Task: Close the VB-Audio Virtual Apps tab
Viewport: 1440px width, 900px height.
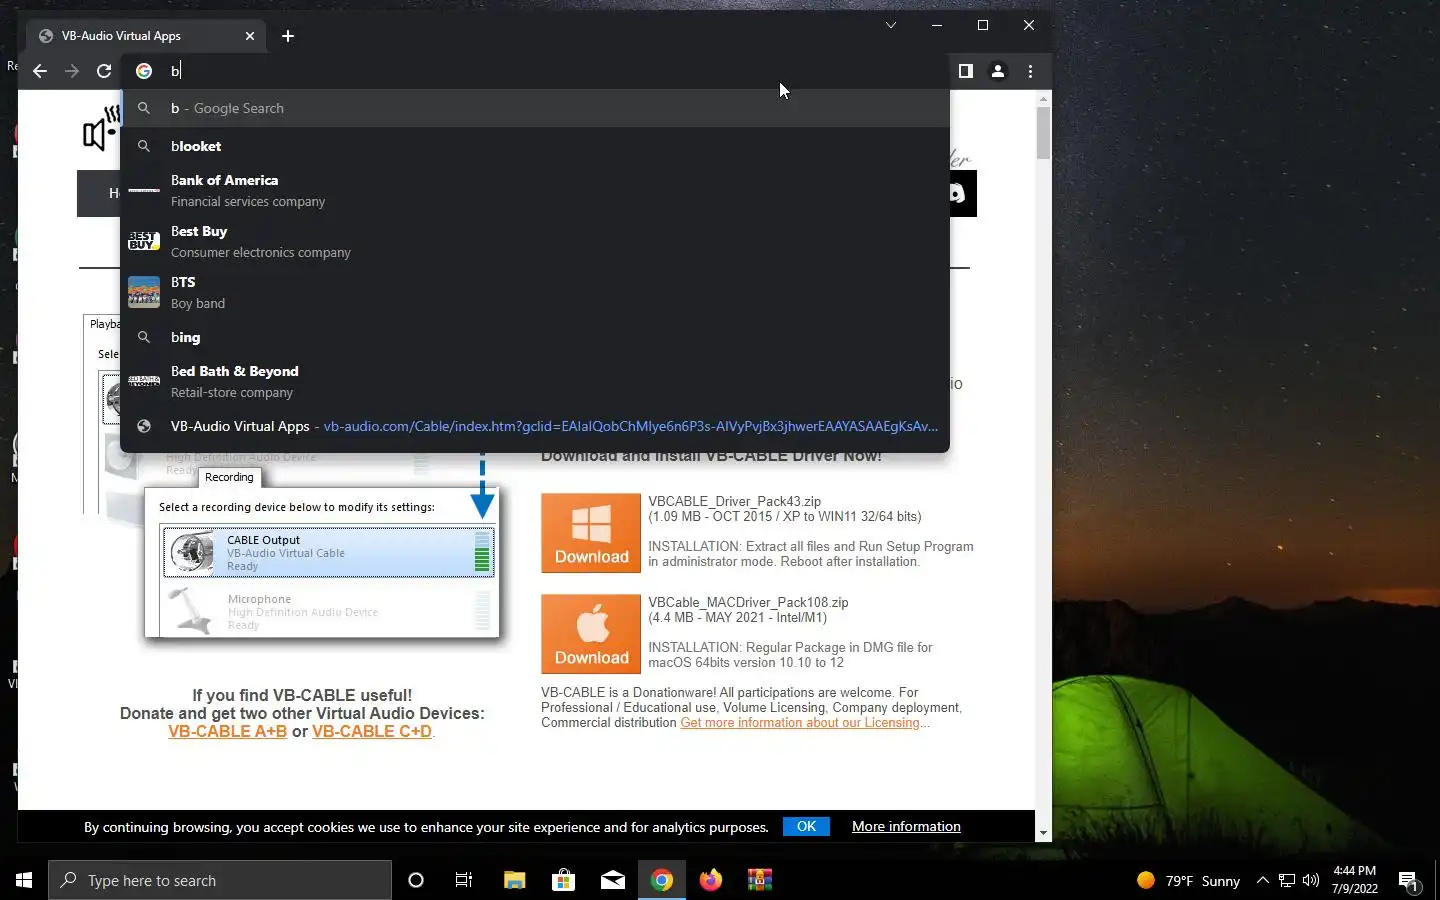Action: [250, 36]
